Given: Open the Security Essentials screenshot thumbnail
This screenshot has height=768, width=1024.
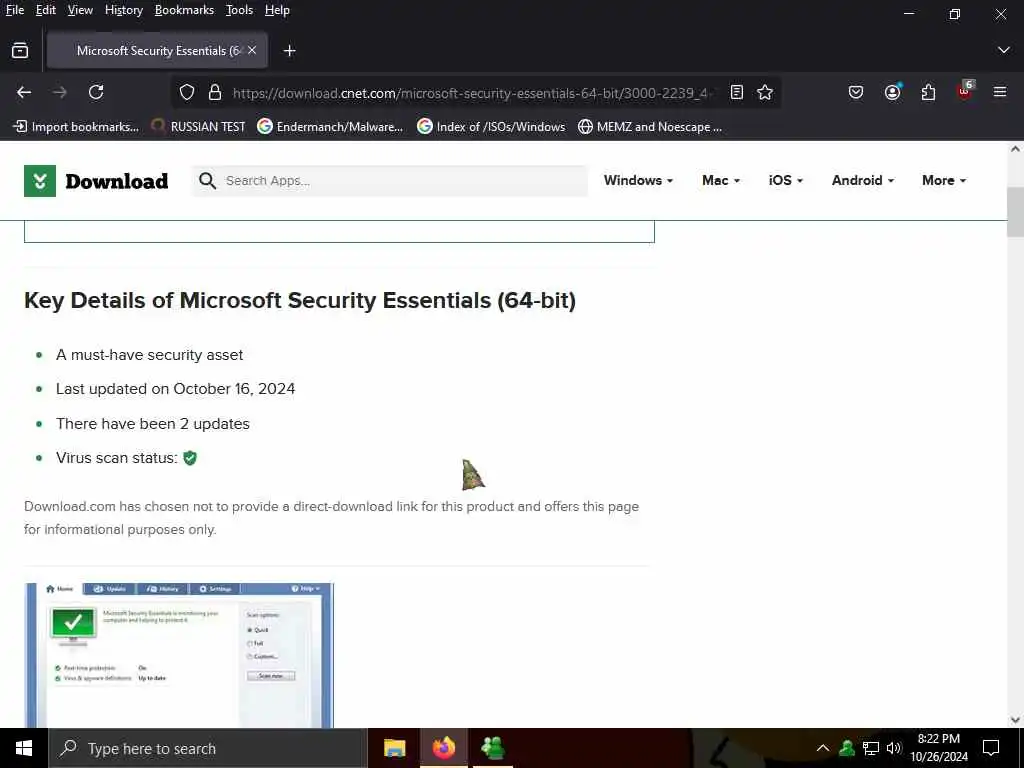Looking at the screenshot, I should (x=179, y=655).
